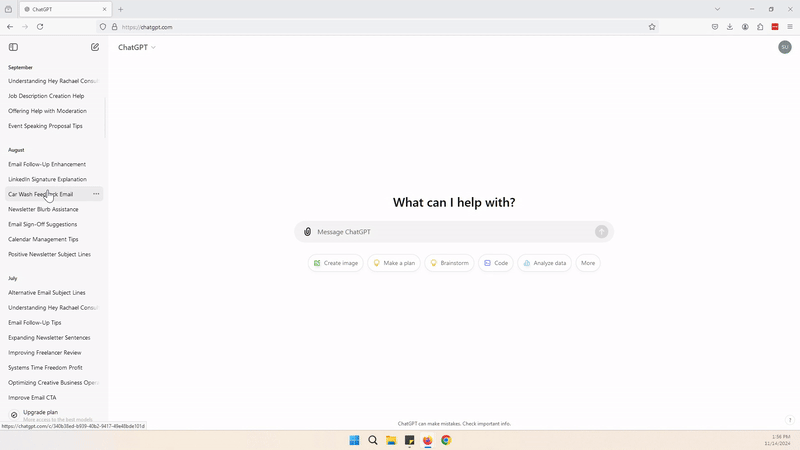800x450 pixels.
Task: Go back with browser back arrow
Action: point(10,27)
